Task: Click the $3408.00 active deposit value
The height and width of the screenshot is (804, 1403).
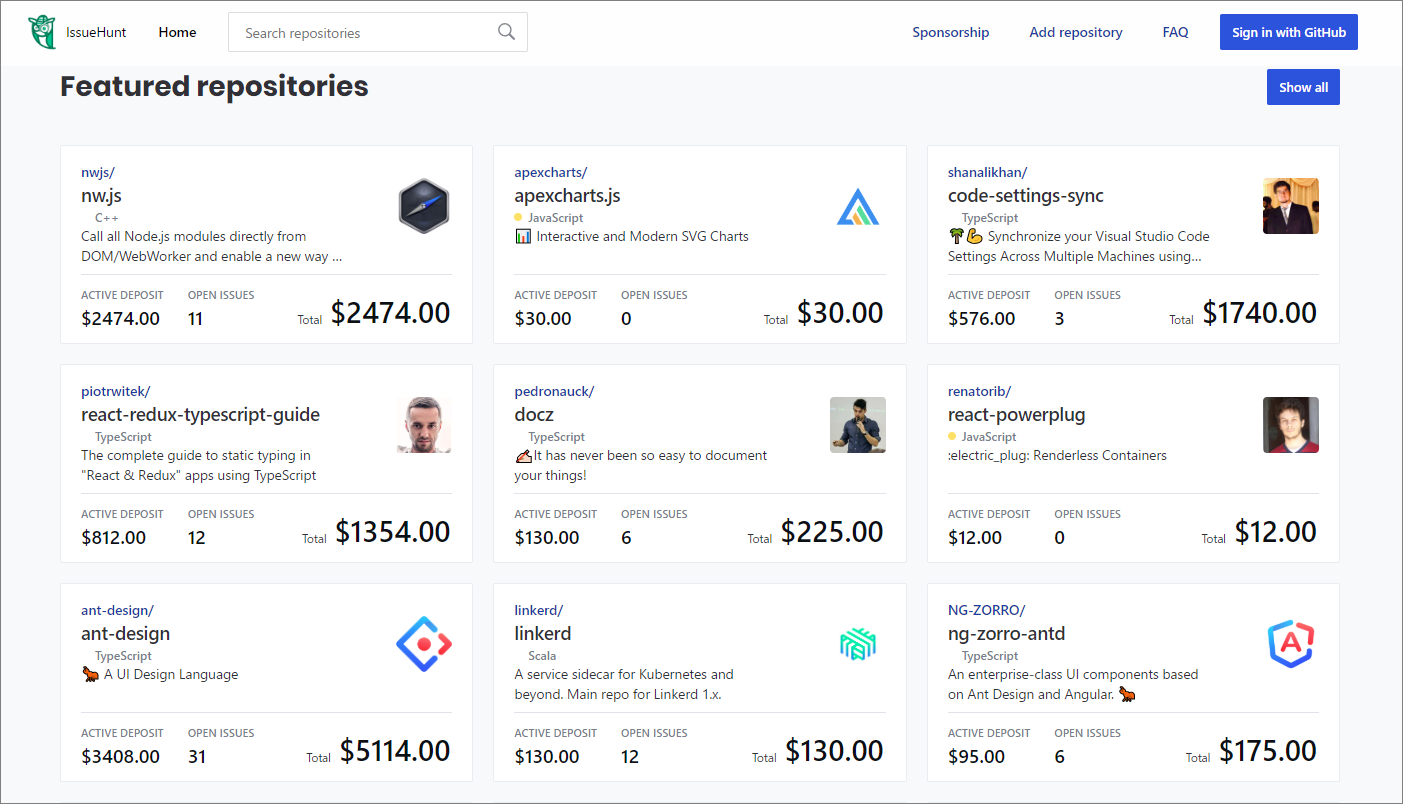Action: click(x=120, y=756)
